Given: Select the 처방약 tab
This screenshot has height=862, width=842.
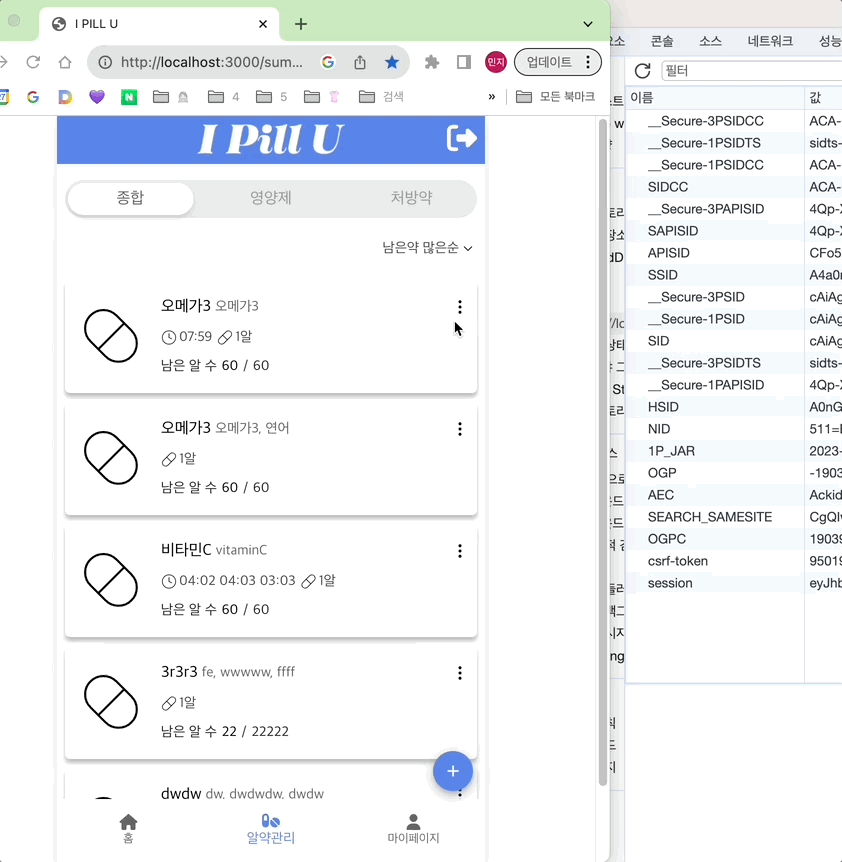Looking at the screenshot, I should [x=412, y=198].
